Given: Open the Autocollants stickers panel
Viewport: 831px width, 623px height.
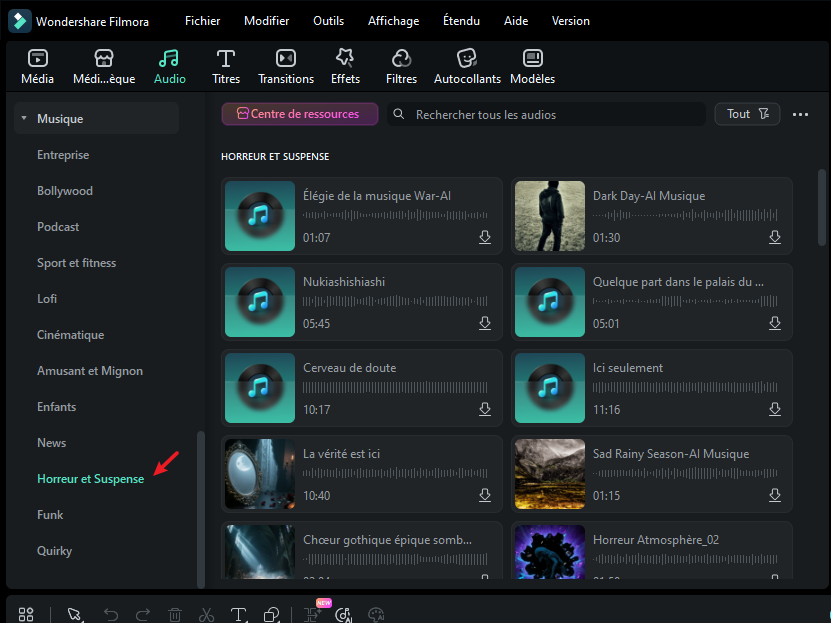Looking at the screenshot, I should [x=465, y=67].
